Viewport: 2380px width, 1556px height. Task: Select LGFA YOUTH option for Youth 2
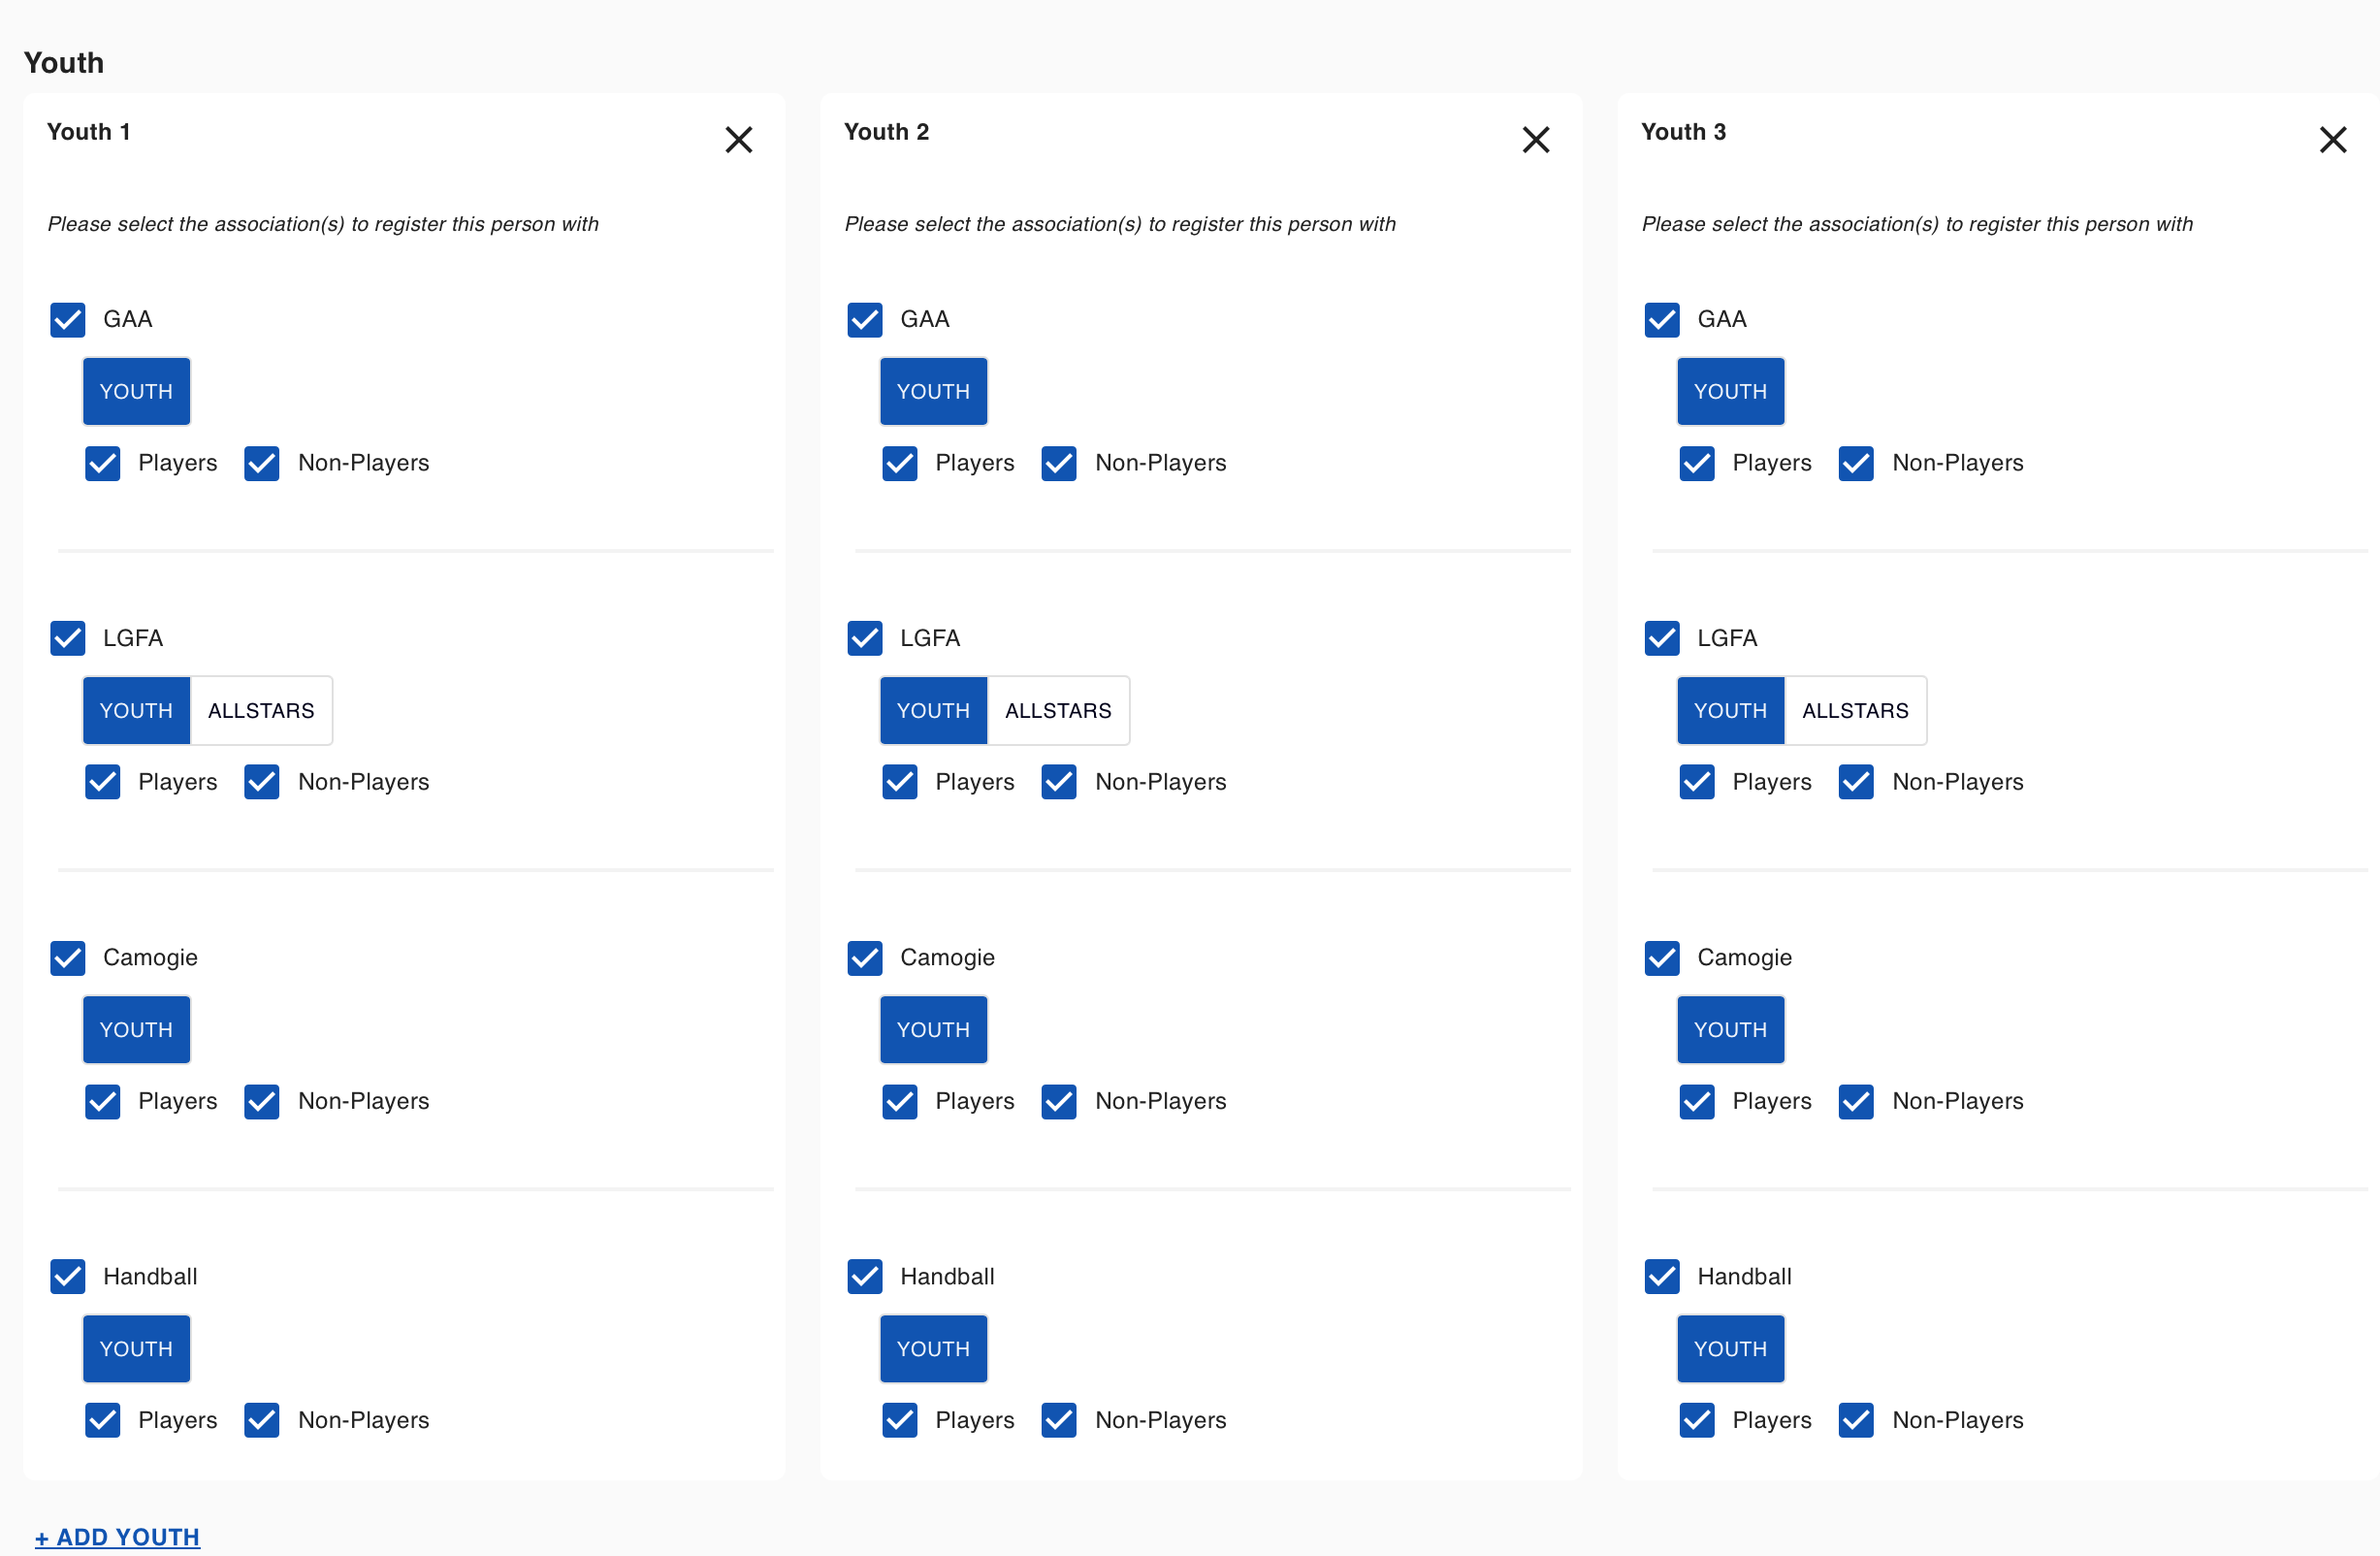[934, 711]
